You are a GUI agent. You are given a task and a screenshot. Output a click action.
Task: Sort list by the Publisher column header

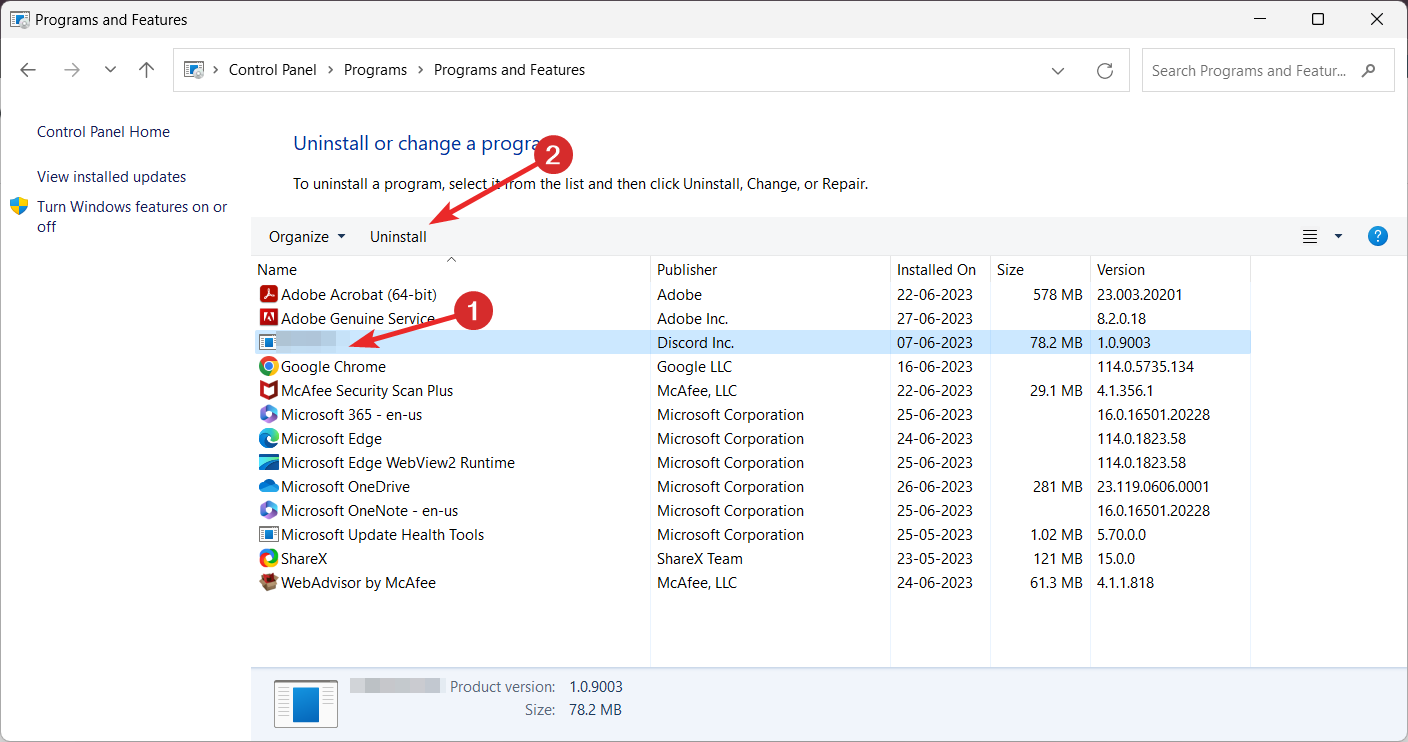click(x=687, y=270)
